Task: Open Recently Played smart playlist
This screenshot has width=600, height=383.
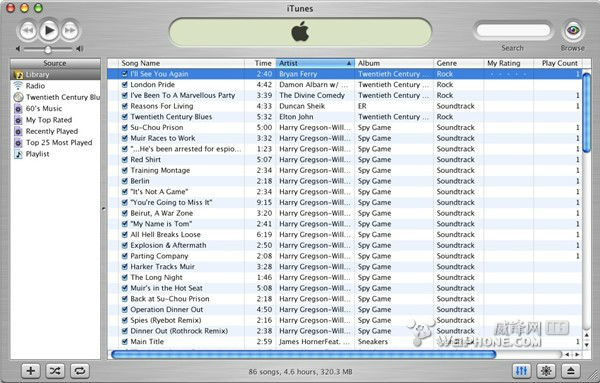Action: click(x=55, y=131)
